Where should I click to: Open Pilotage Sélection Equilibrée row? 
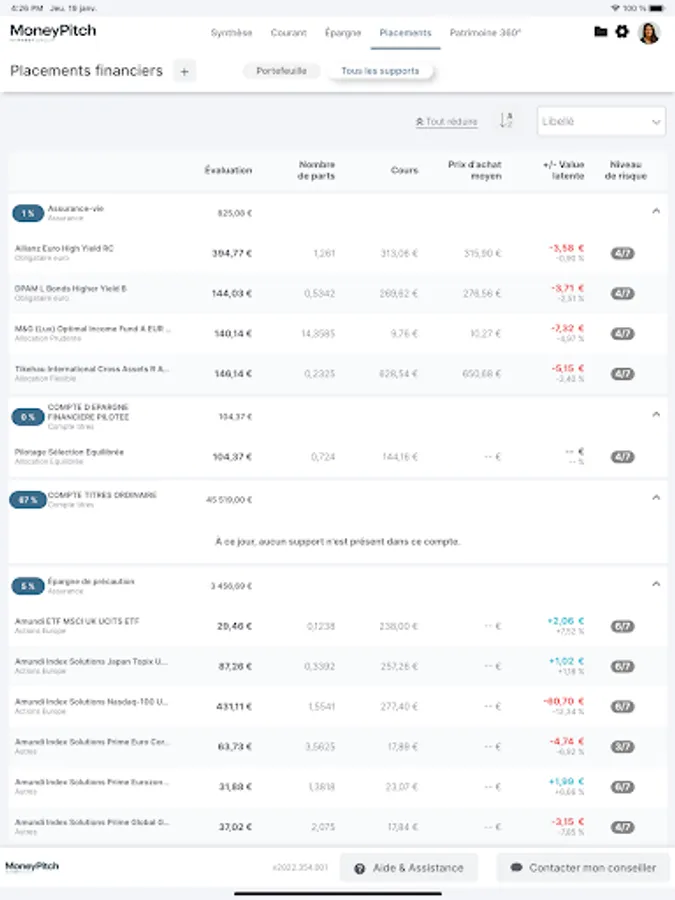pos(338,457)
